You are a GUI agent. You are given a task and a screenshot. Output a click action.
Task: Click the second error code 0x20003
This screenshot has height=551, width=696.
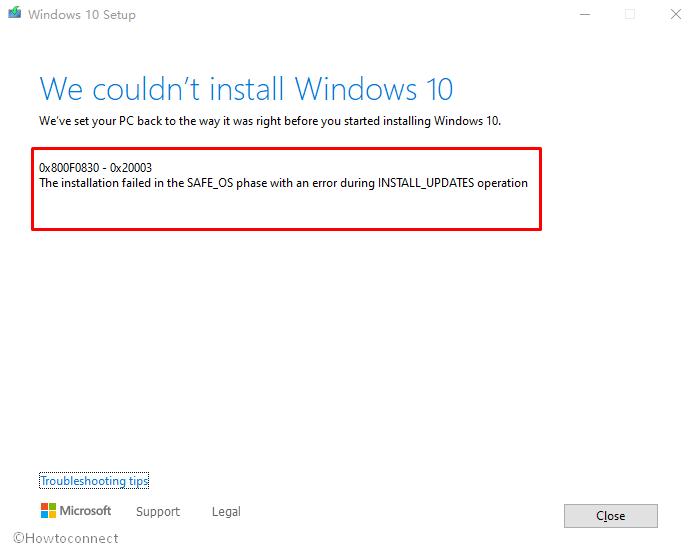click(x=131, y=168)
